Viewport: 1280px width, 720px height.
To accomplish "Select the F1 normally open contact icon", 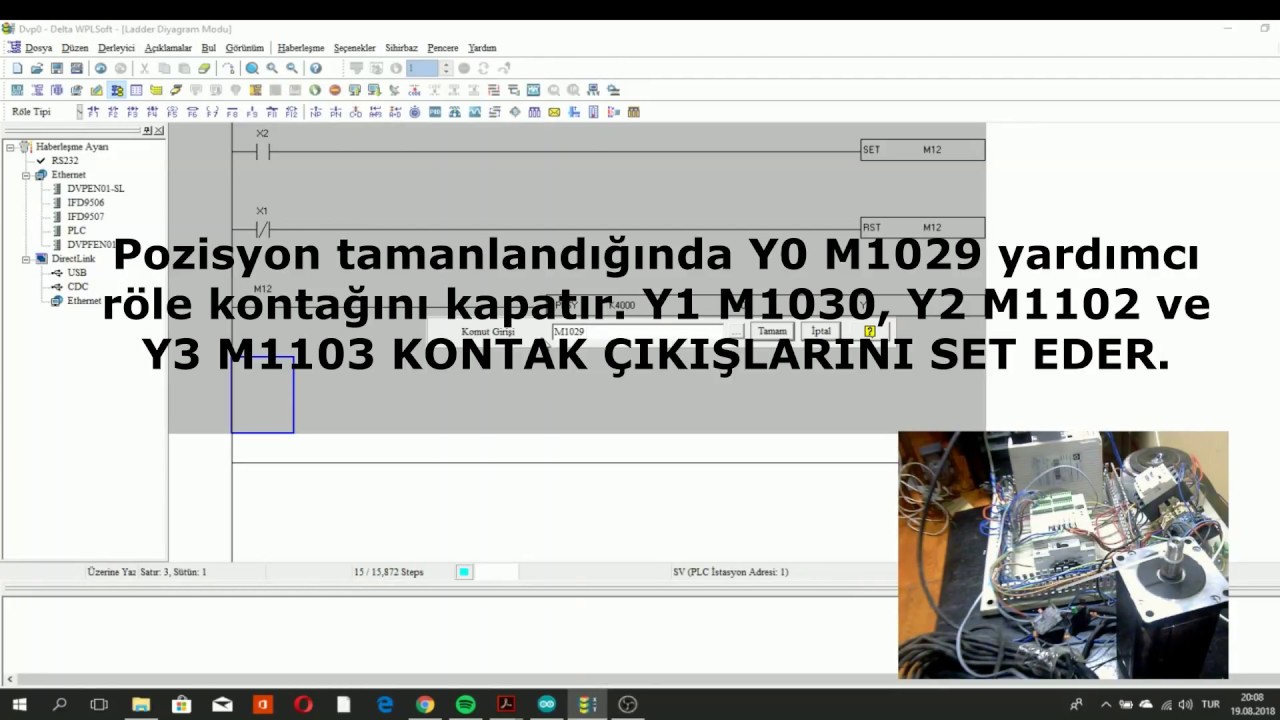I will (x=94, y=112).
